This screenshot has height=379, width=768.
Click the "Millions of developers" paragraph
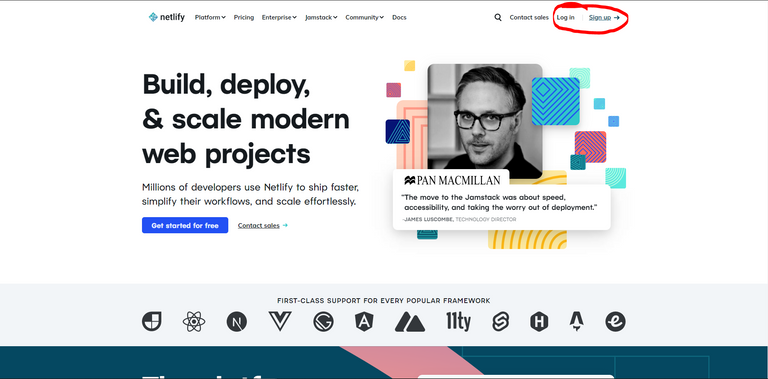[251, 194]
